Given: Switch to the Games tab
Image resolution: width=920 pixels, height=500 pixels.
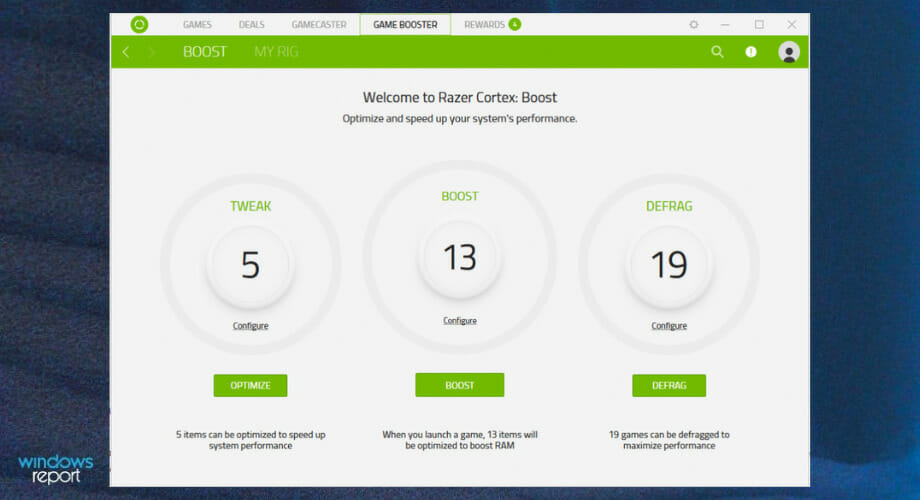Looking at the screenshot, I should point(197,25).
